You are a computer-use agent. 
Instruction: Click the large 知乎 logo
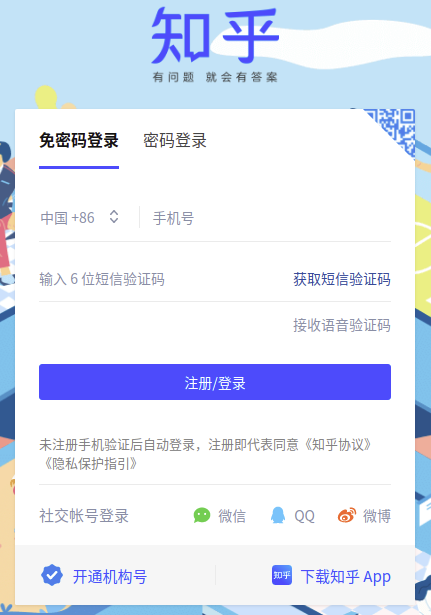[x=215, y=35]
